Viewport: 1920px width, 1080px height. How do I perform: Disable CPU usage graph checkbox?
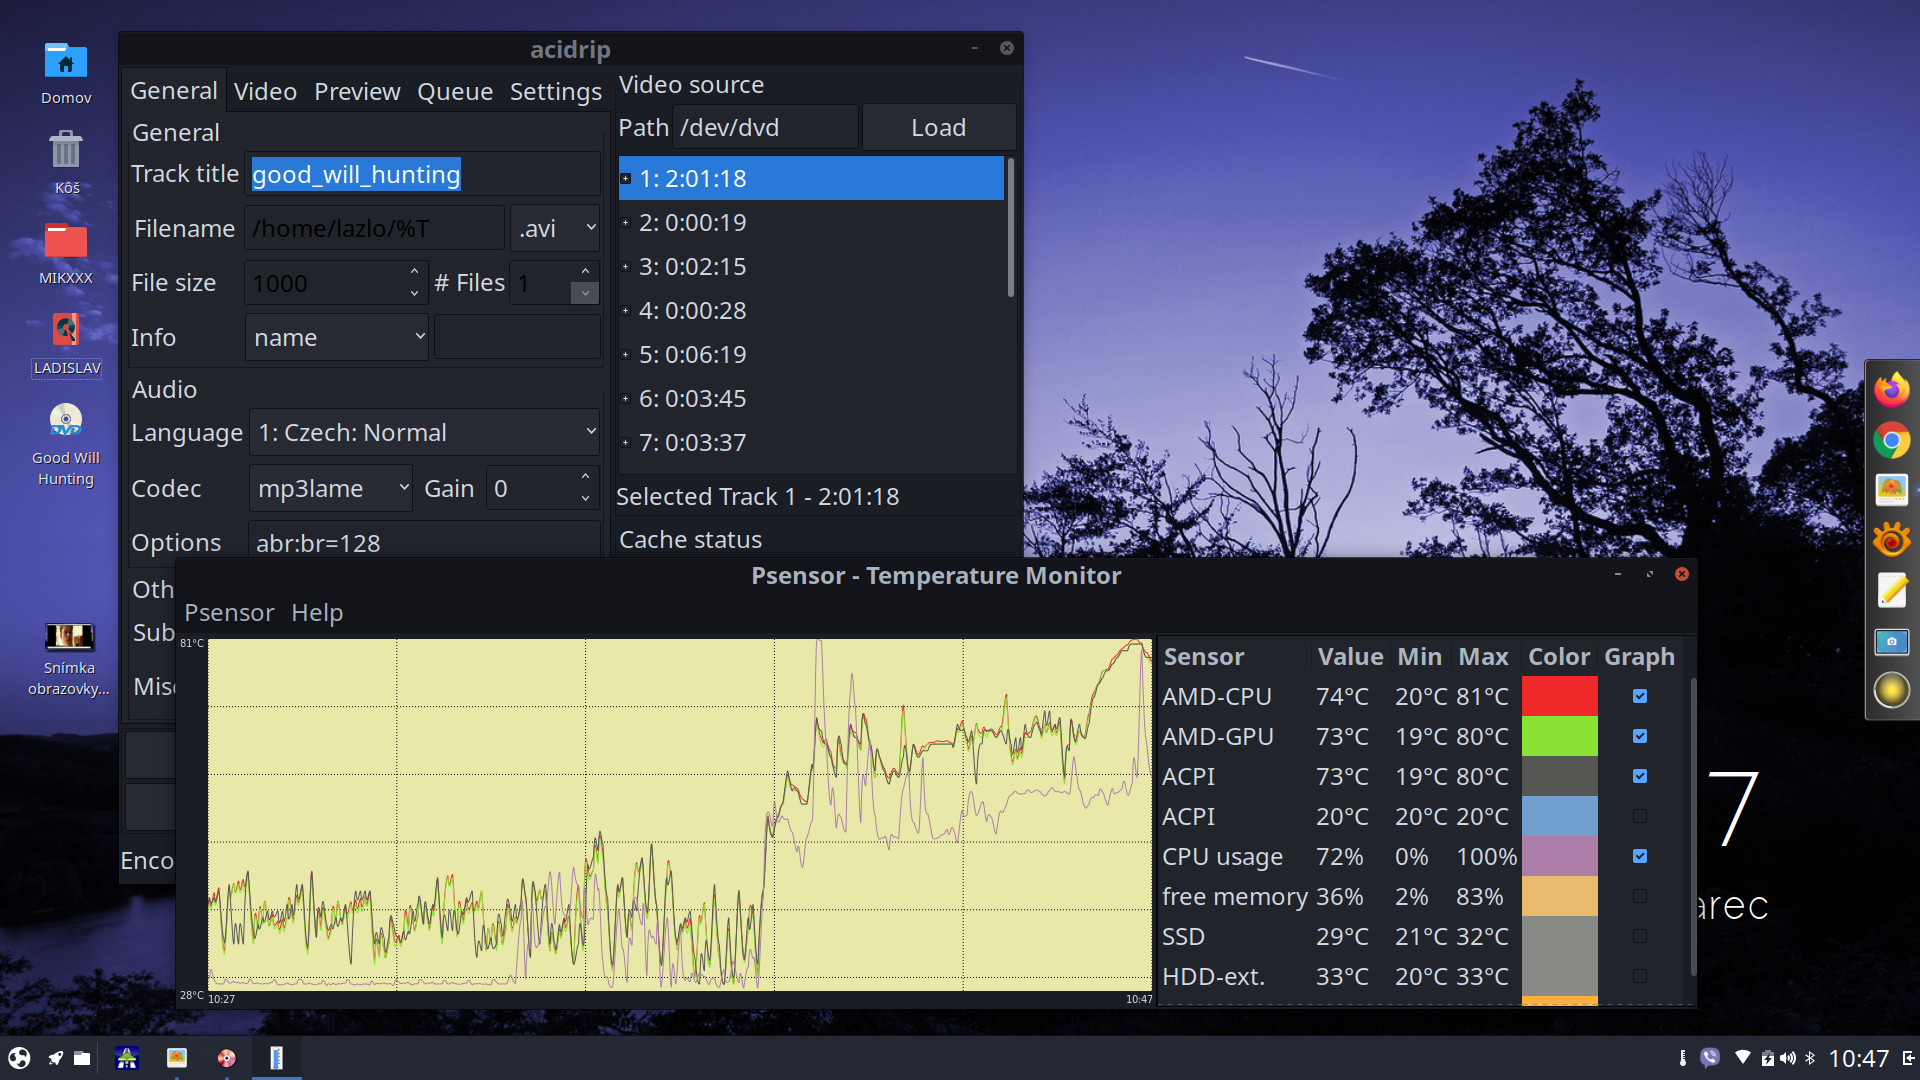pos(1640,856)
